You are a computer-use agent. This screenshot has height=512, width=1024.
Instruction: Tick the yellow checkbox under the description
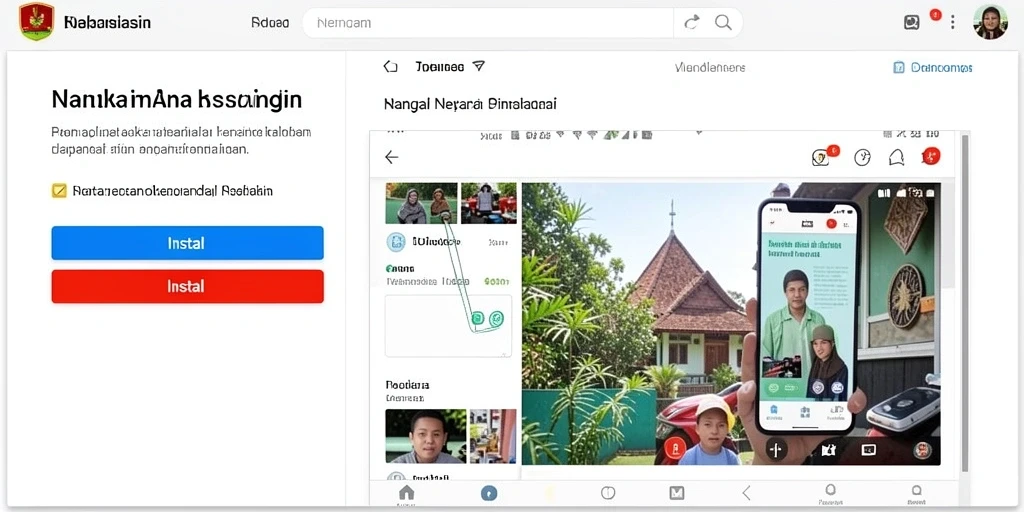click(59, 191)
